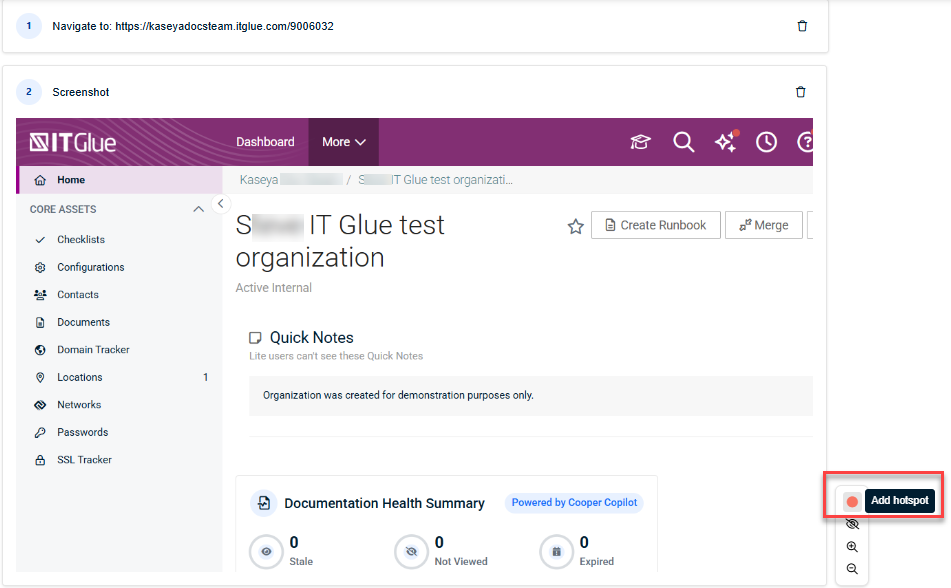Click the "Active Internal" status text
951x588 pixels.
(x=274, y=288)
